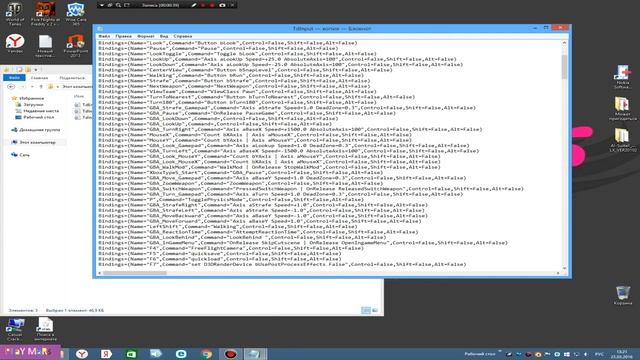Click the pencil draw tool in recorder bar
This screenshot has height=360, width=640.
194,5
